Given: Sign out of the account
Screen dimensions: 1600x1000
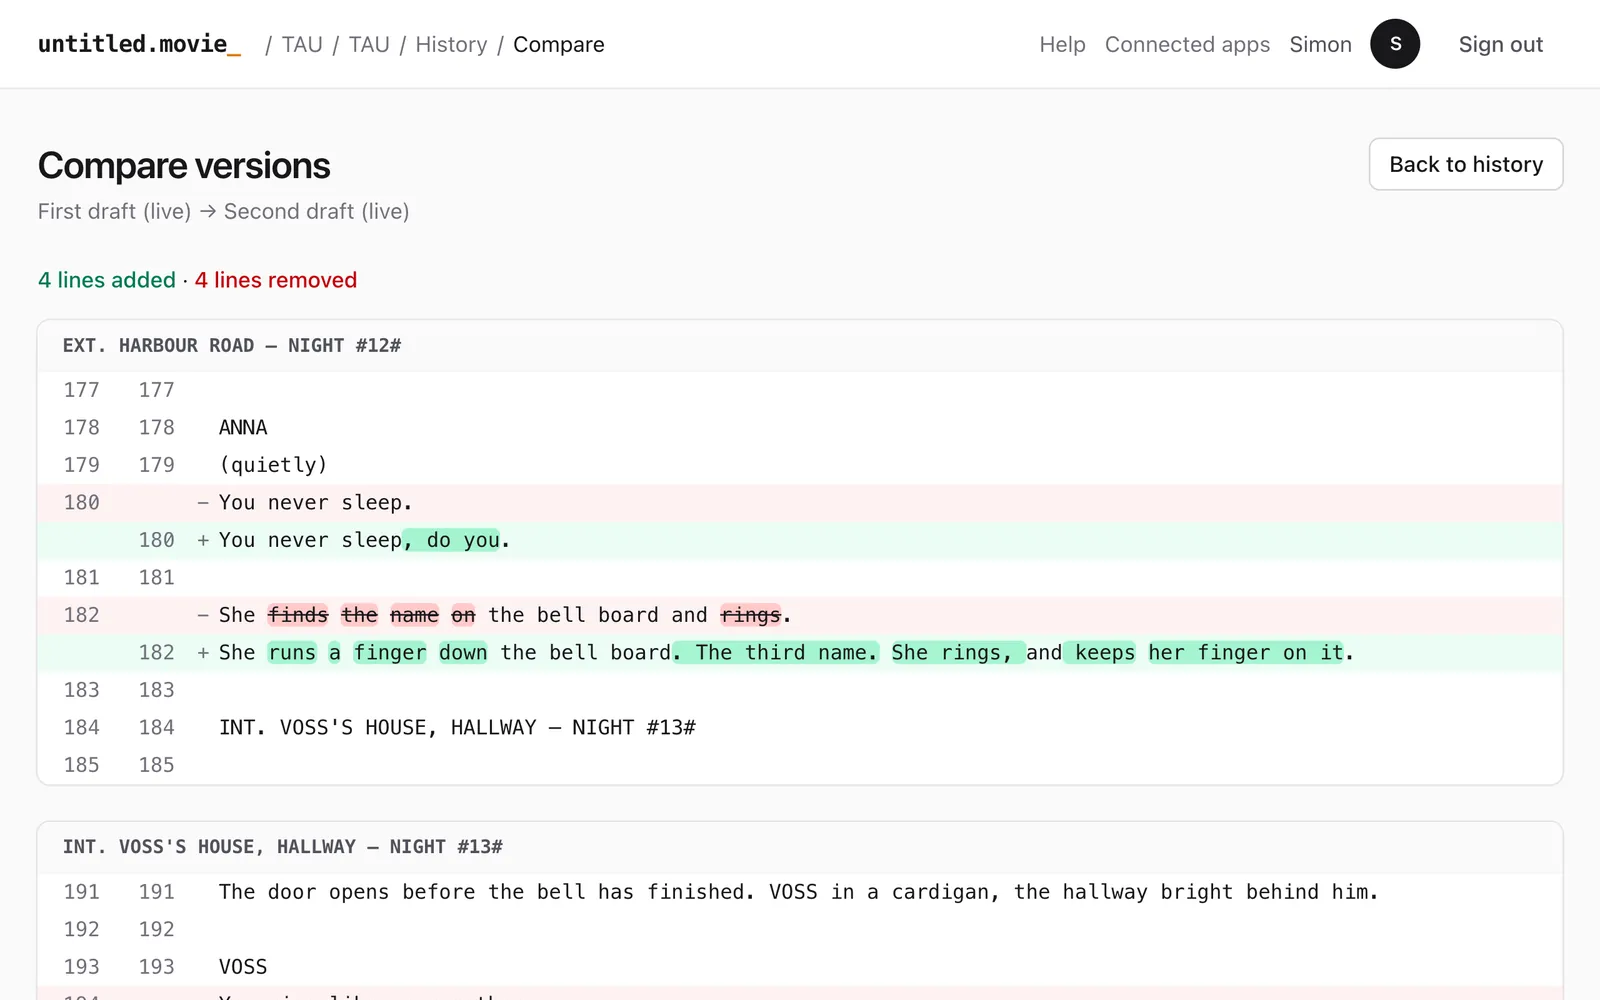Looking at the screenshot, I should (1500, 44).
